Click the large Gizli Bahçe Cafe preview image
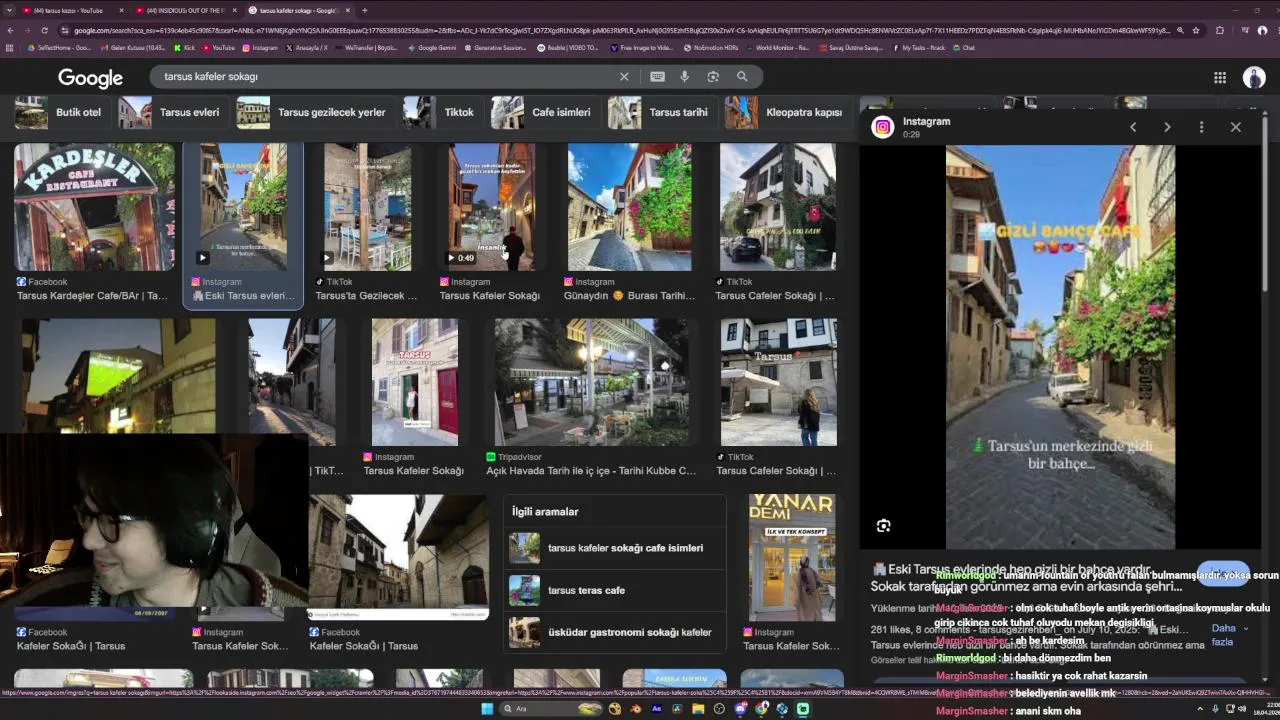The height and width of the screenshot is (720, 1280). pos(1061,347)
